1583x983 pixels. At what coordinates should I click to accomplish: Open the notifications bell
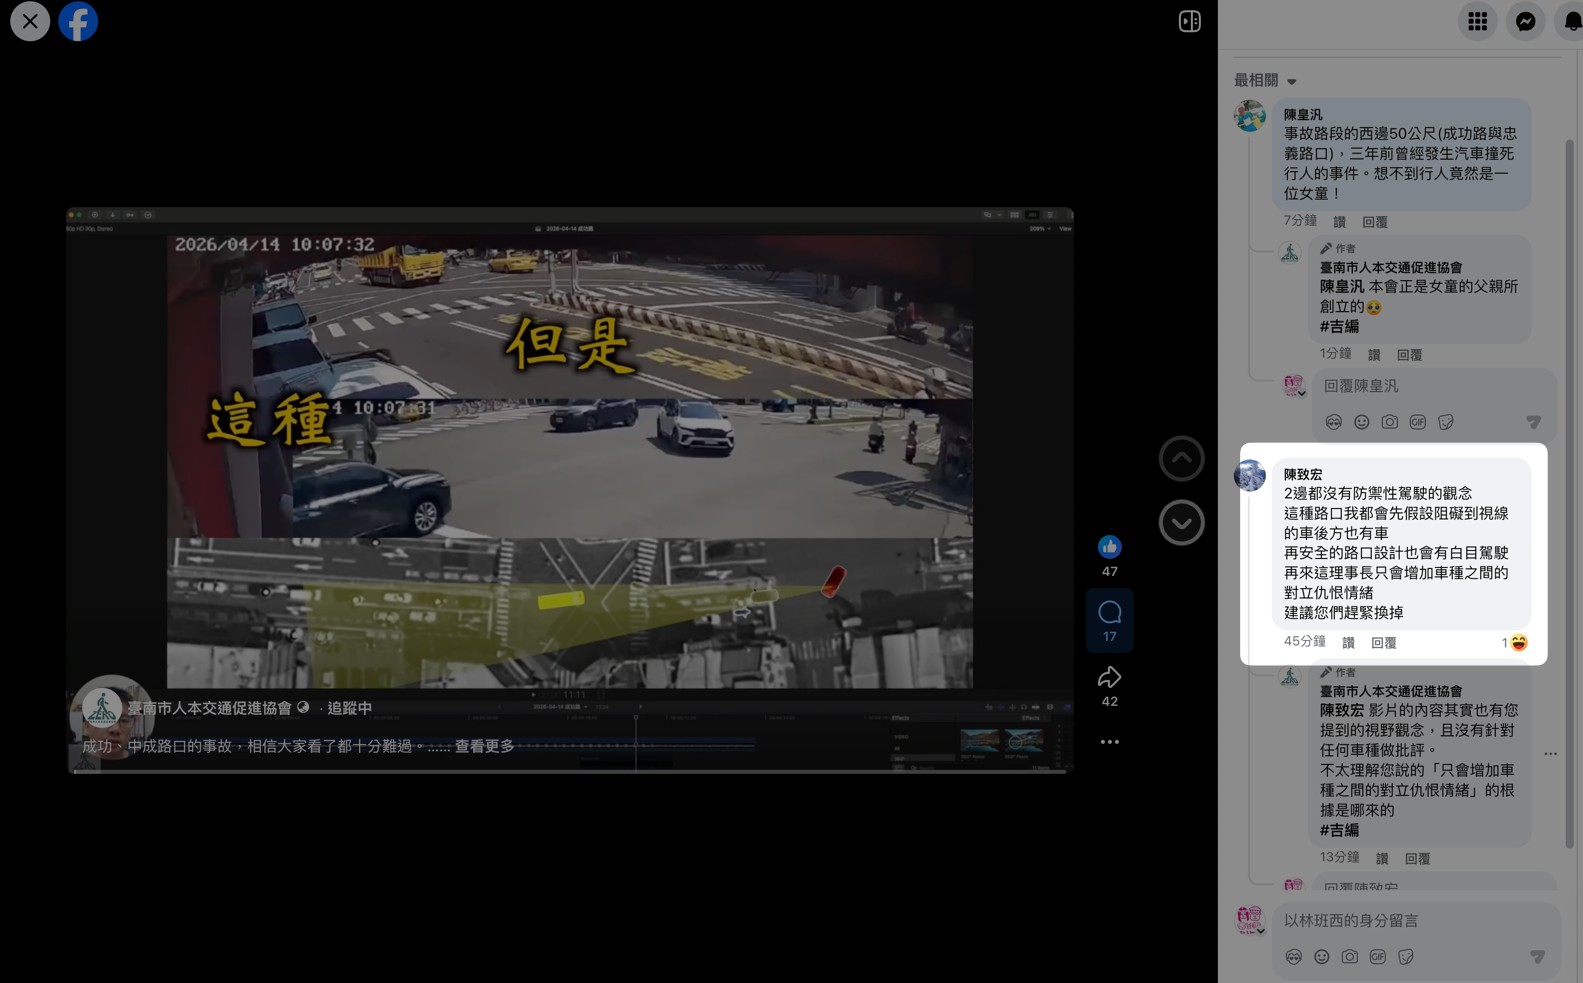point(1571,21)
